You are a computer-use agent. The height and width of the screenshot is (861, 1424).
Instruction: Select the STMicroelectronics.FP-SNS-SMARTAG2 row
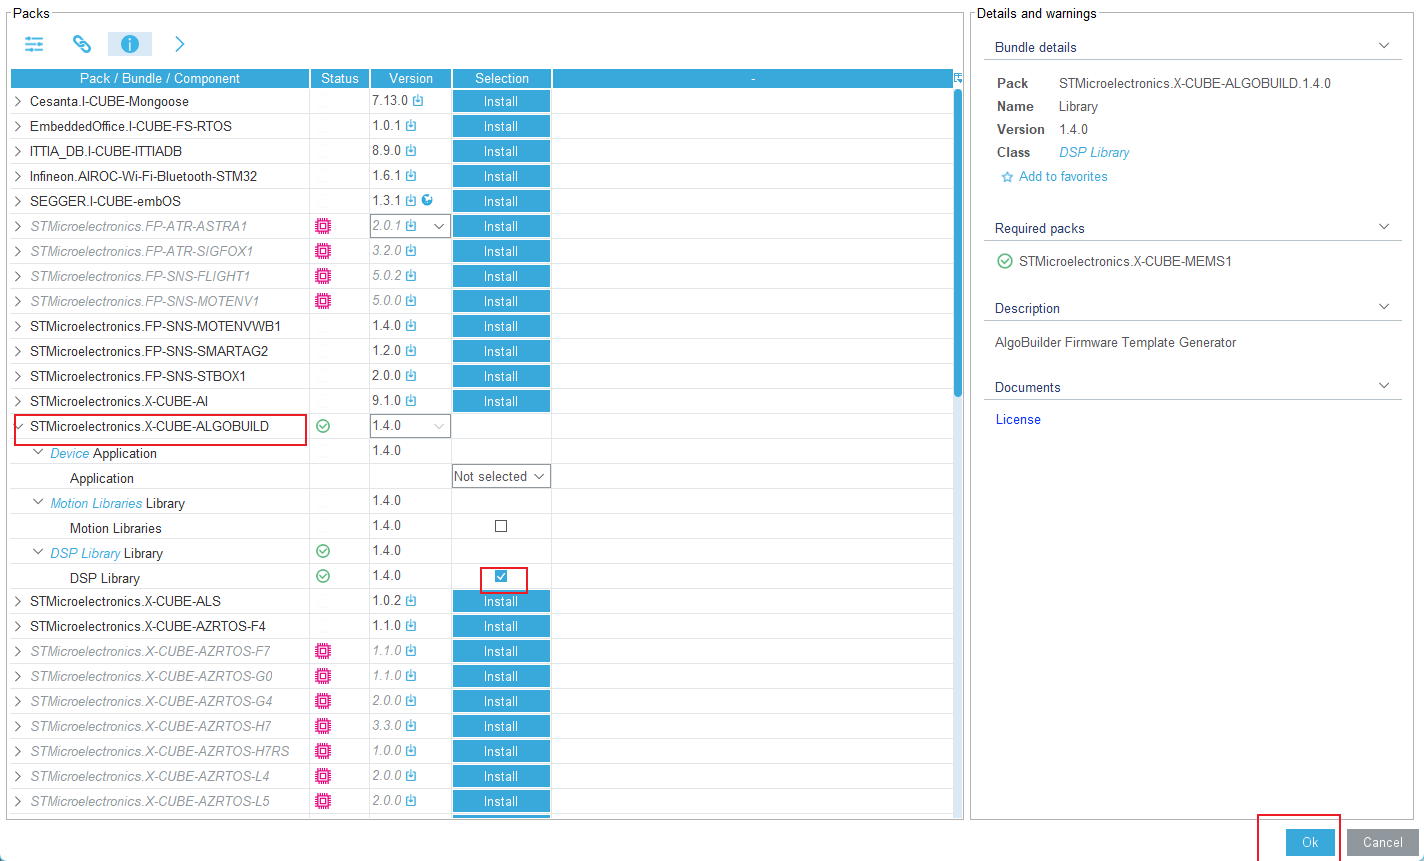(481, 351)
